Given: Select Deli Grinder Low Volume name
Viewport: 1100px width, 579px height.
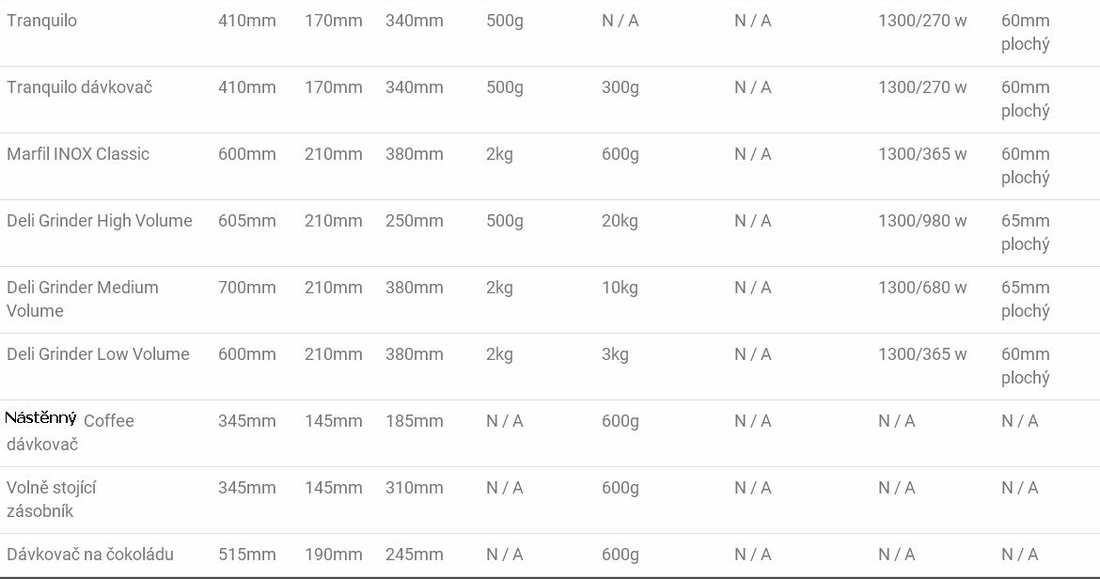Looking at the screenshot, I should (x=98, y=354).
